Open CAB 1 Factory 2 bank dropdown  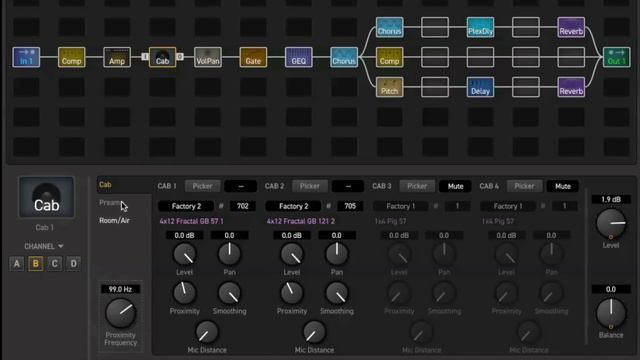pyautogui.click(x=186, y=206)
